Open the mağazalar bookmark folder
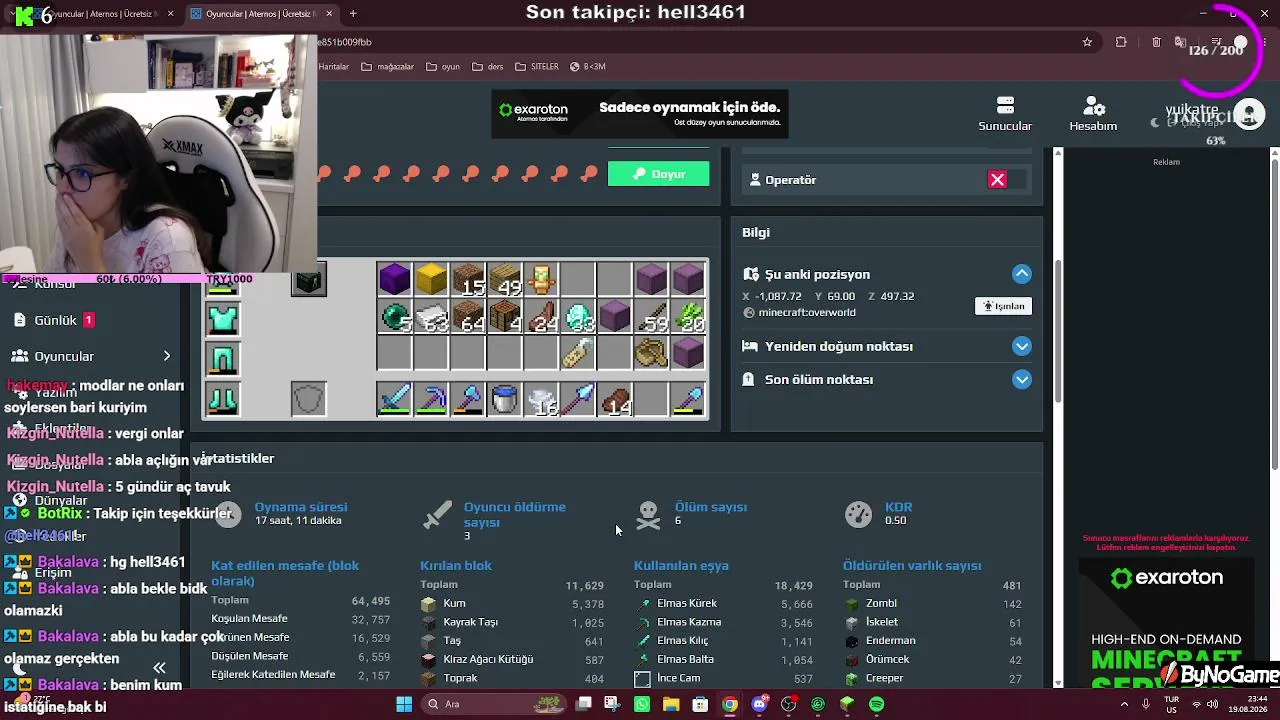Screen dimensions: 1280x720 (386, 67)
